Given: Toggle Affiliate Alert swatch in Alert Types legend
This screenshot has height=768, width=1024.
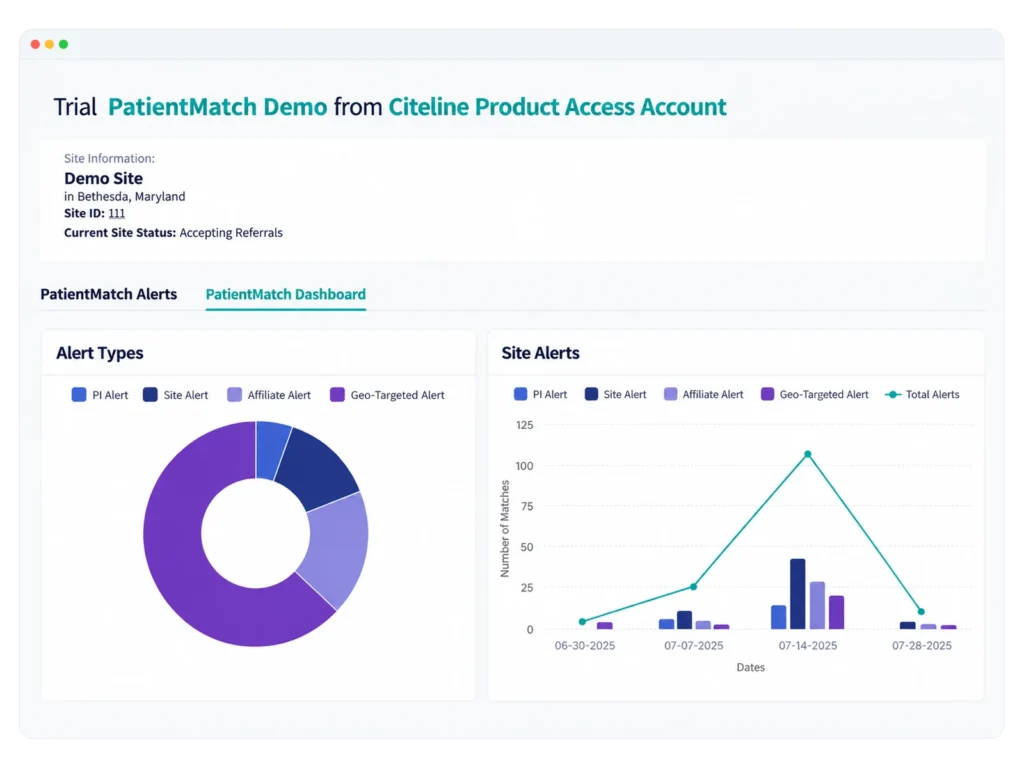Looking at the screenshot, I should click(x=234, y=394).
